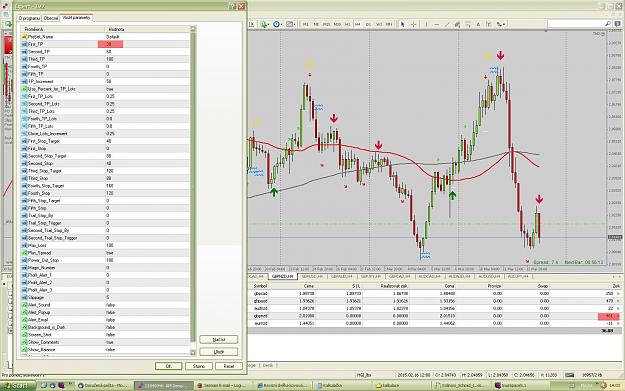This screenshot has height=391, width=625.
Task: Sort trades by the Symbol column header
Action: tap(260, 286)
